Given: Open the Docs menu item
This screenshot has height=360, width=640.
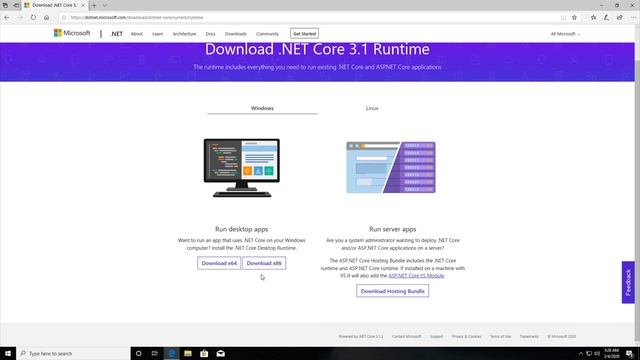Looking at the screenshot, I should pyautogui.click(x=210, y=34).
